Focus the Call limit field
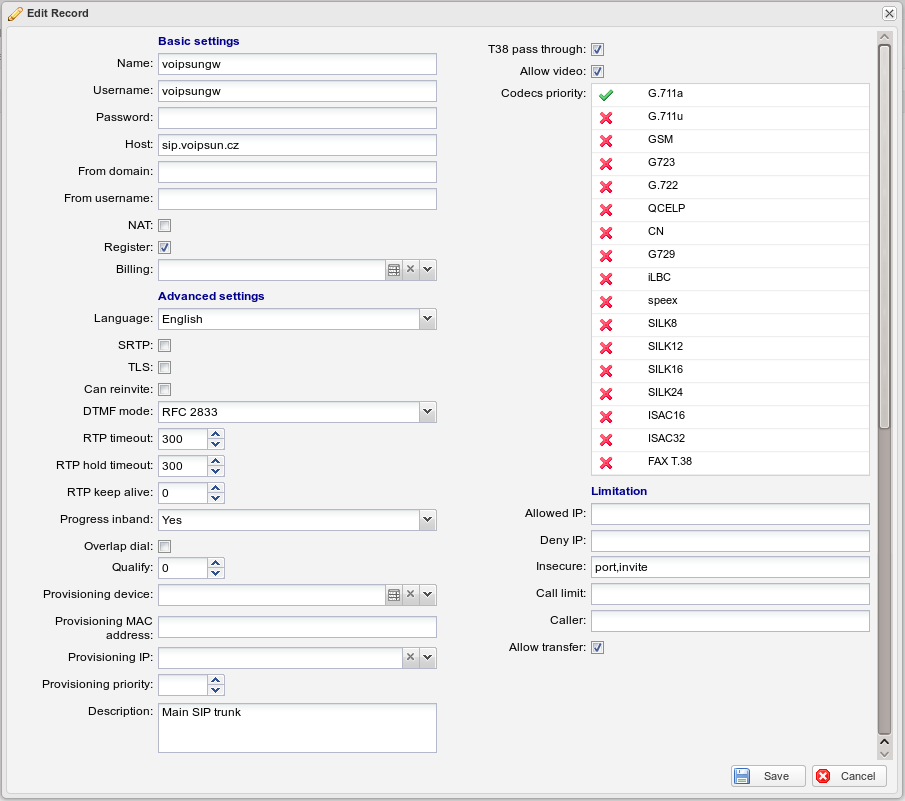The image size is (905, 801). click(730, 594)
